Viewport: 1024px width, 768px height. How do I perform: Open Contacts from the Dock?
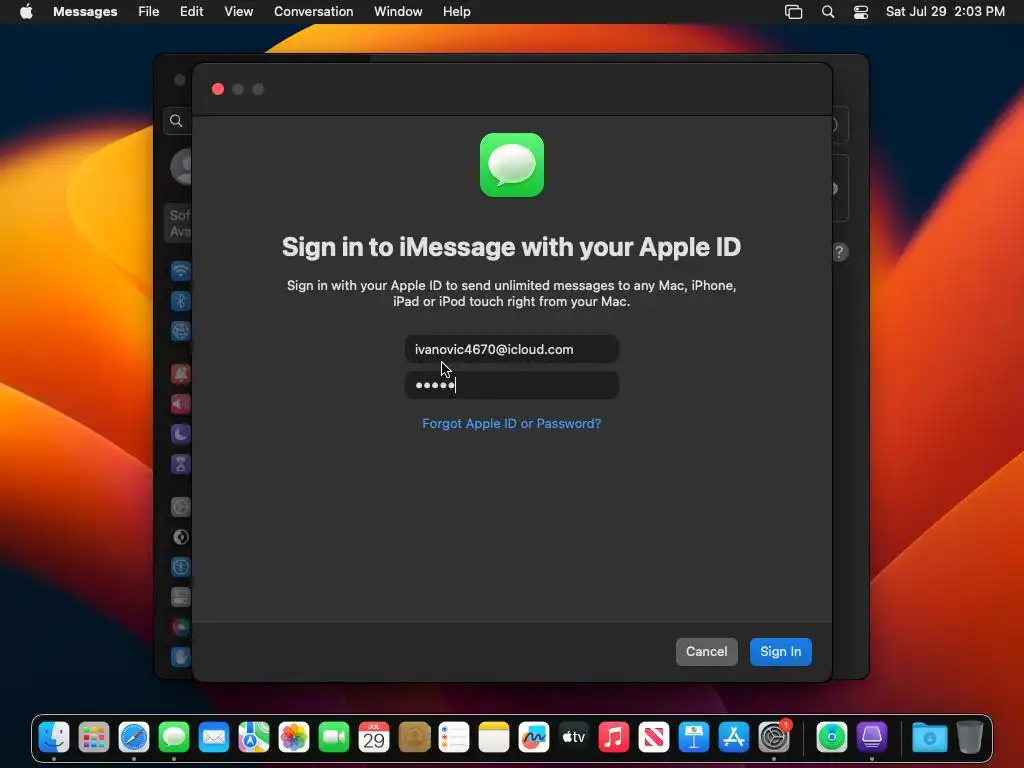[414, 738]
